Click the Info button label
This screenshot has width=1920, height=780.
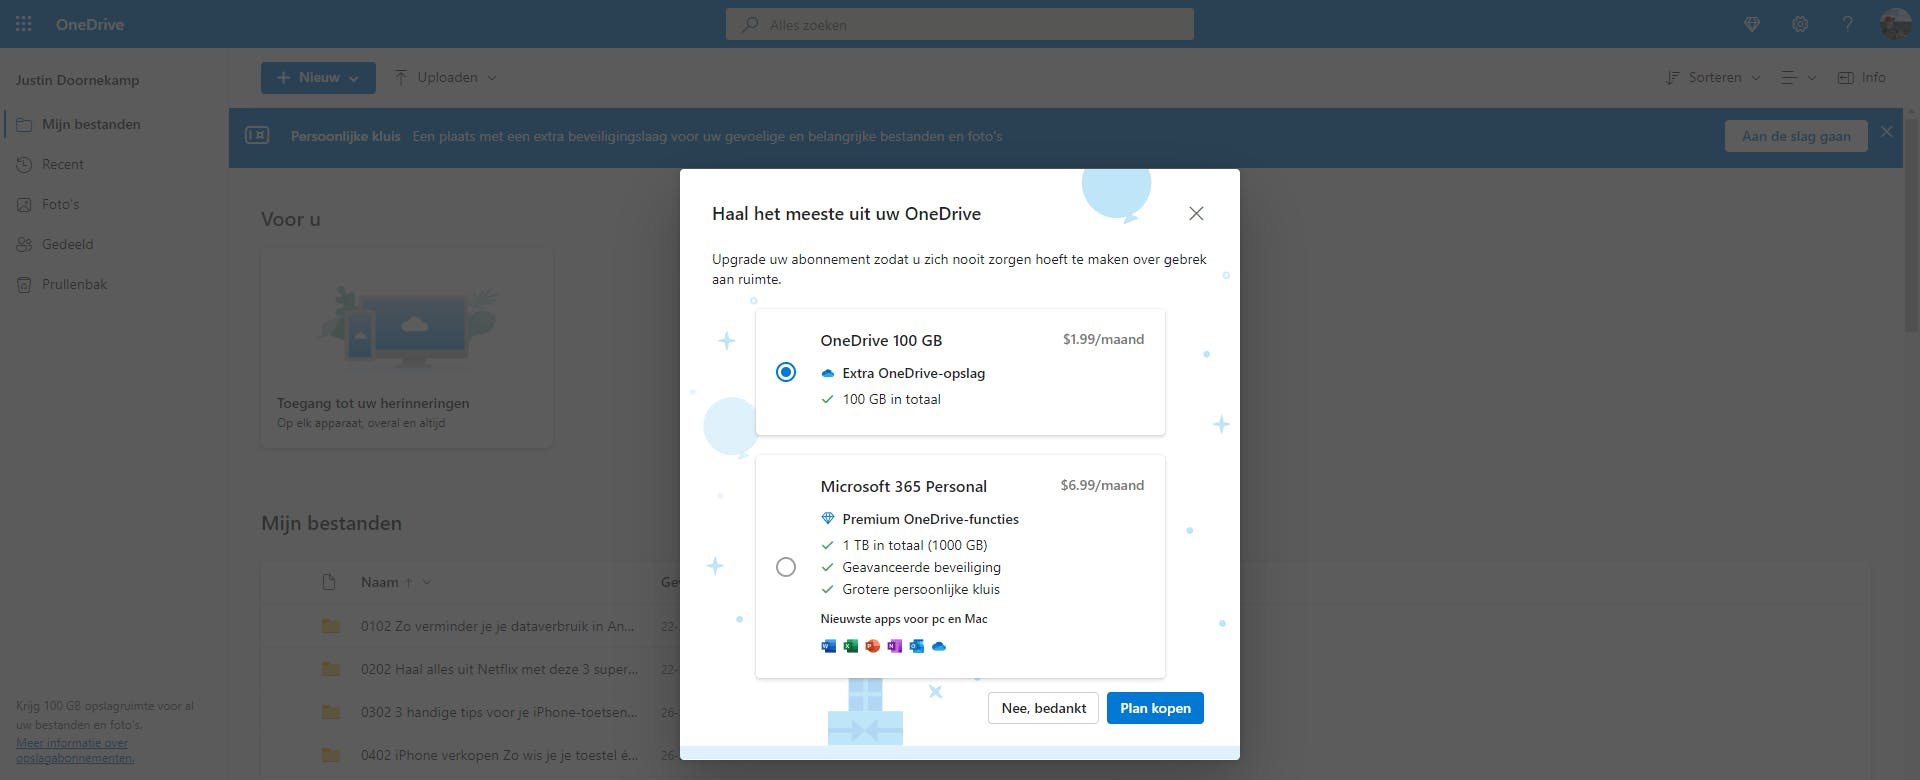click(1873, 78)
